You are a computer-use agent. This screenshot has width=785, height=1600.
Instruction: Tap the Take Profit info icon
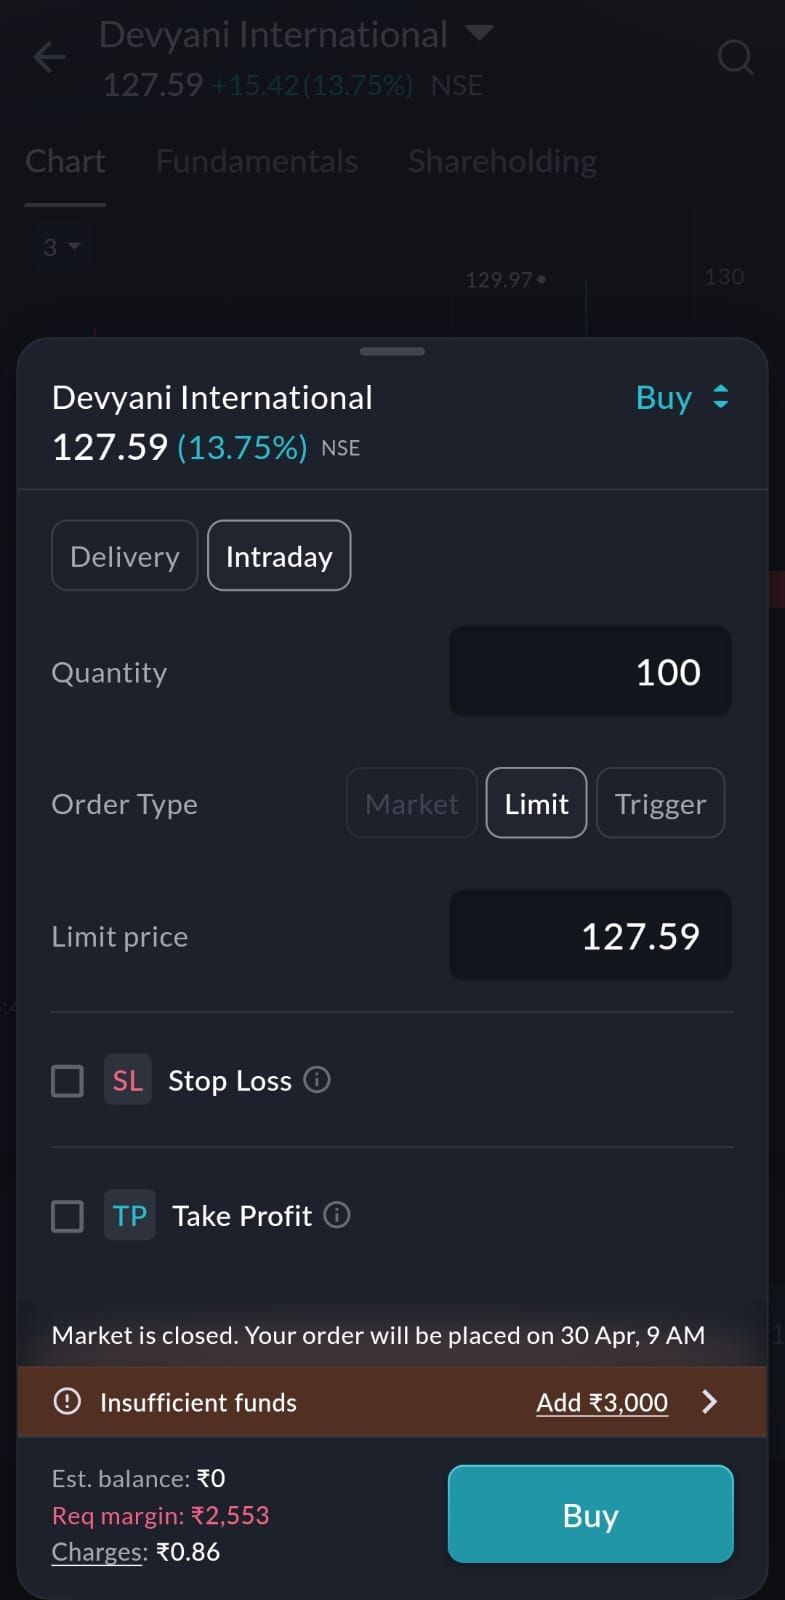(337, 1215)
